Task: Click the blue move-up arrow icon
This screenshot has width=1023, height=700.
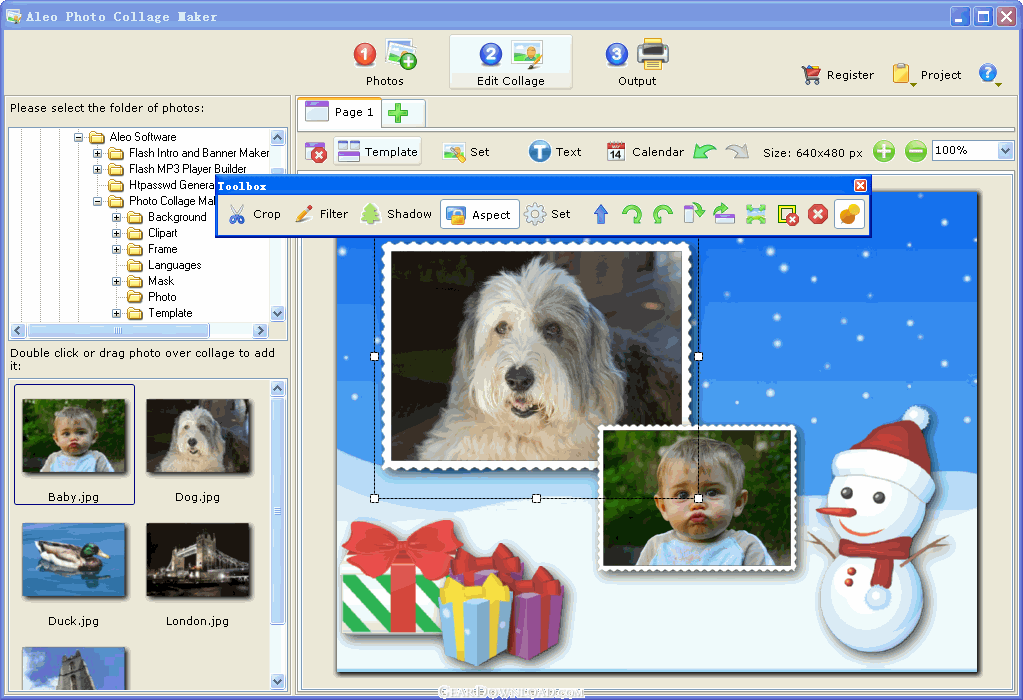Action: coord(601,214)
